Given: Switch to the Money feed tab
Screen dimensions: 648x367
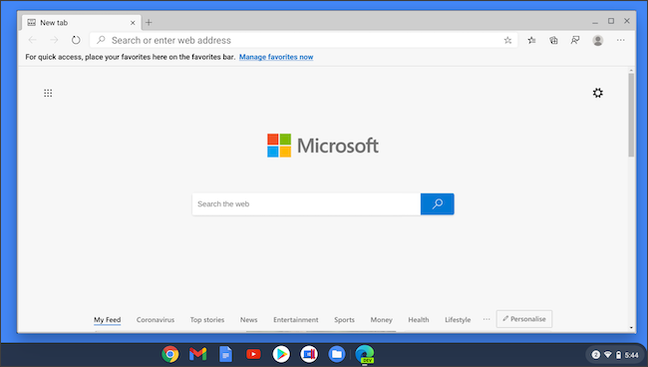Looking at the screenshot, I should pyautogui.click(x=381, y=319).
